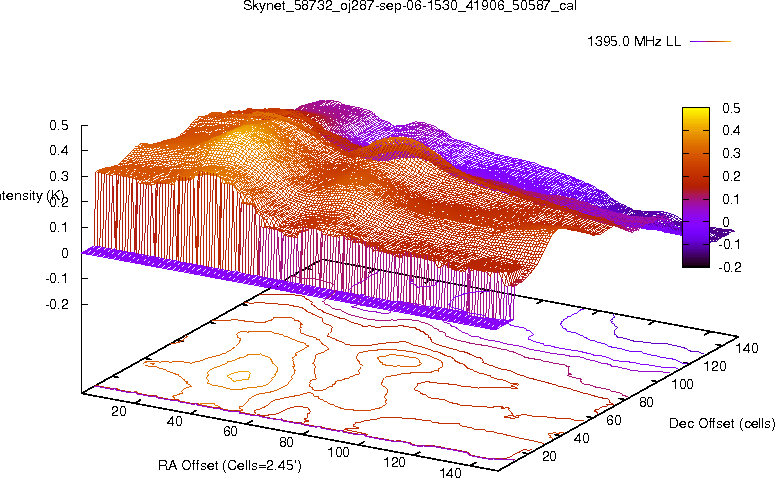The height and width of the screenshot is (478, 775).
Task: Select the 0.4 tick on the intensity axis
Action: [59, 151]
